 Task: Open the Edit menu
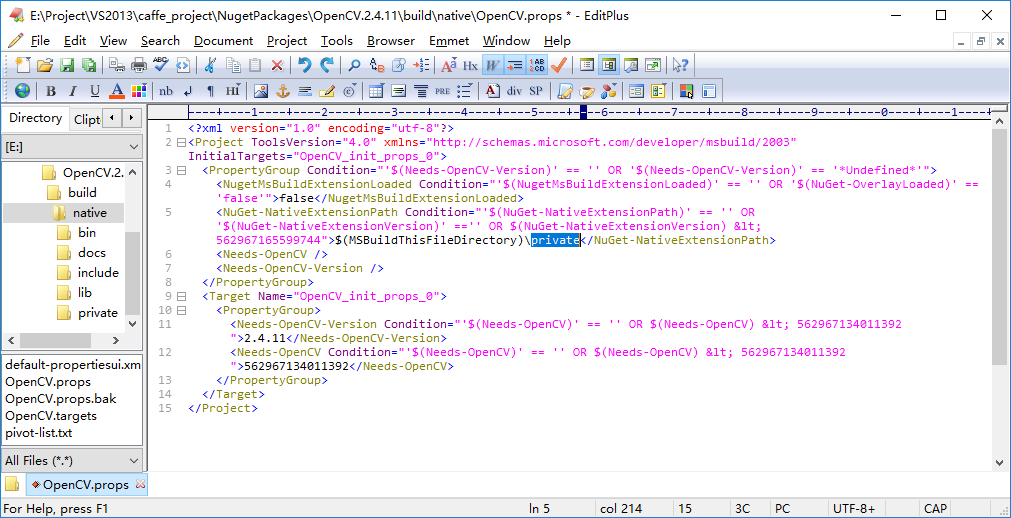click(75, 41)
